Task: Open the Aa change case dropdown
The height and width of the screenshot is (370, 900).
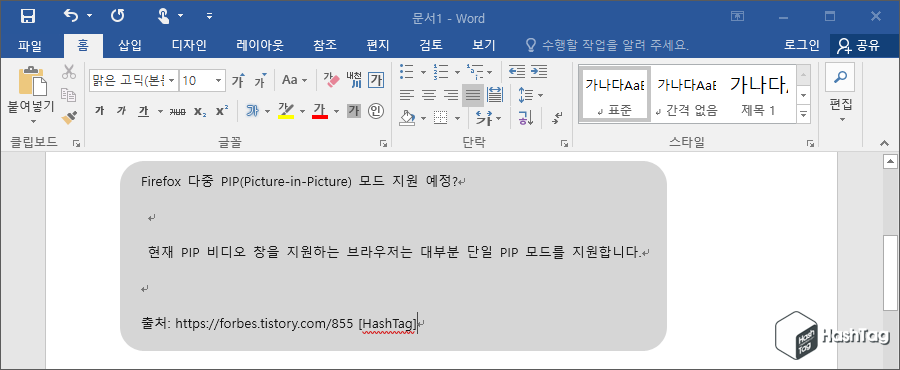Action: click(295, 80)
